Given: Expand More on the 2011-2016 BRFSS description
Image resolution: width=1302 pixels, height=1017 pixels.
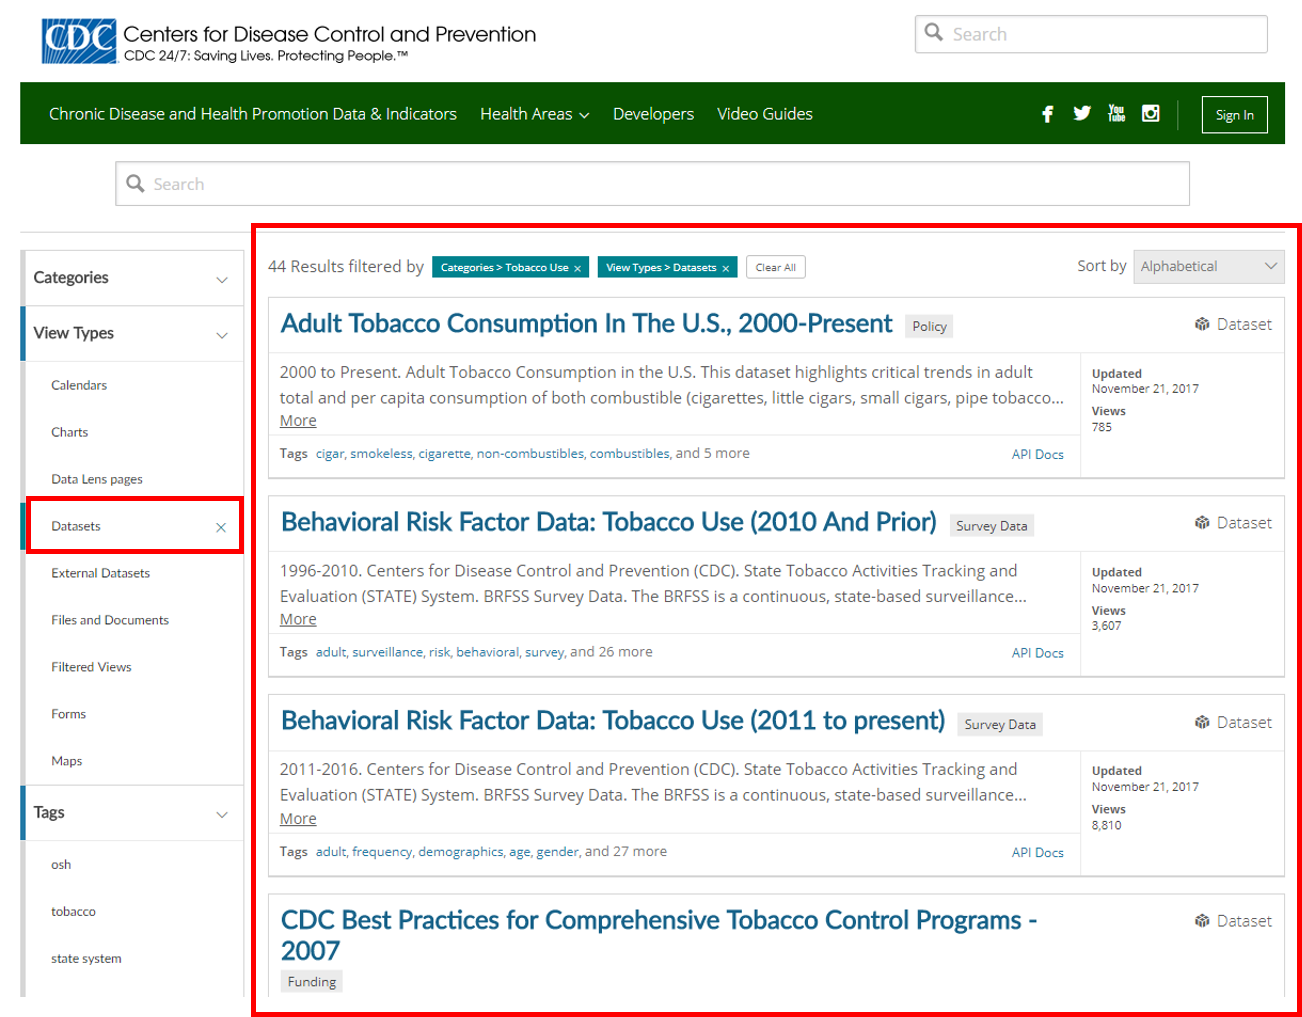Looking at the screenshot, I should (298, 819).
